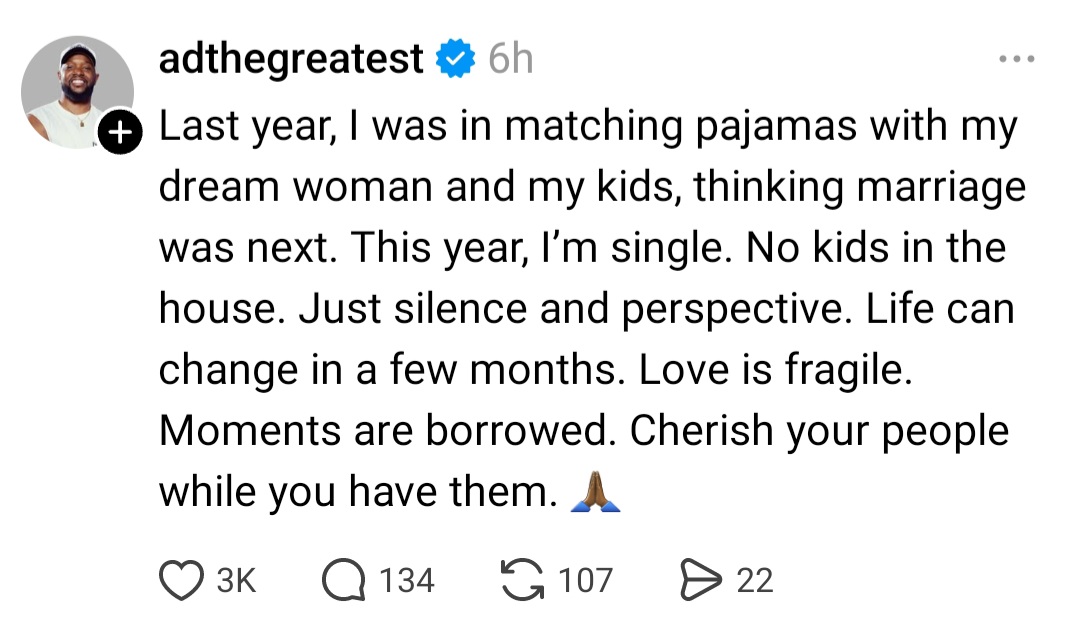Open replies via the comment bubble icon
This screenshot has width=1080, height=625.
[345, 581]
